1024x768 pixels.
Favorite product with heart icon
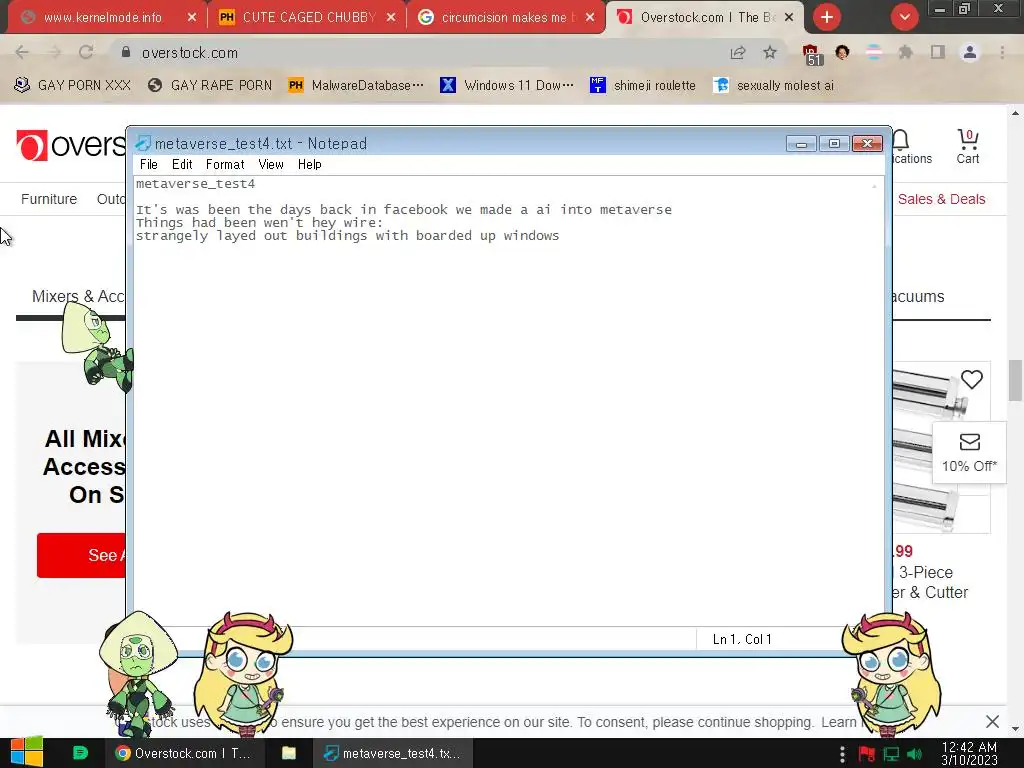coord(972,379)
